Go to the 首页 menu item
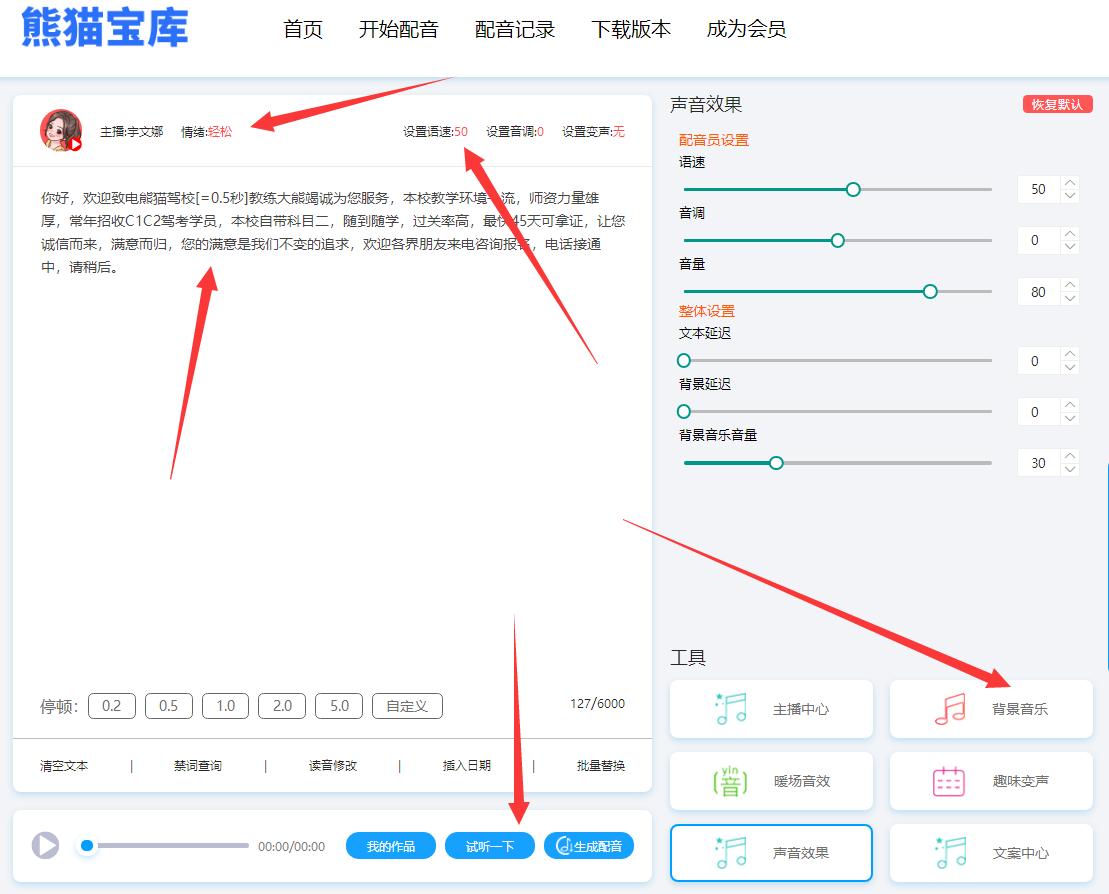The image size is (1109, 894). tap(302, 29)
